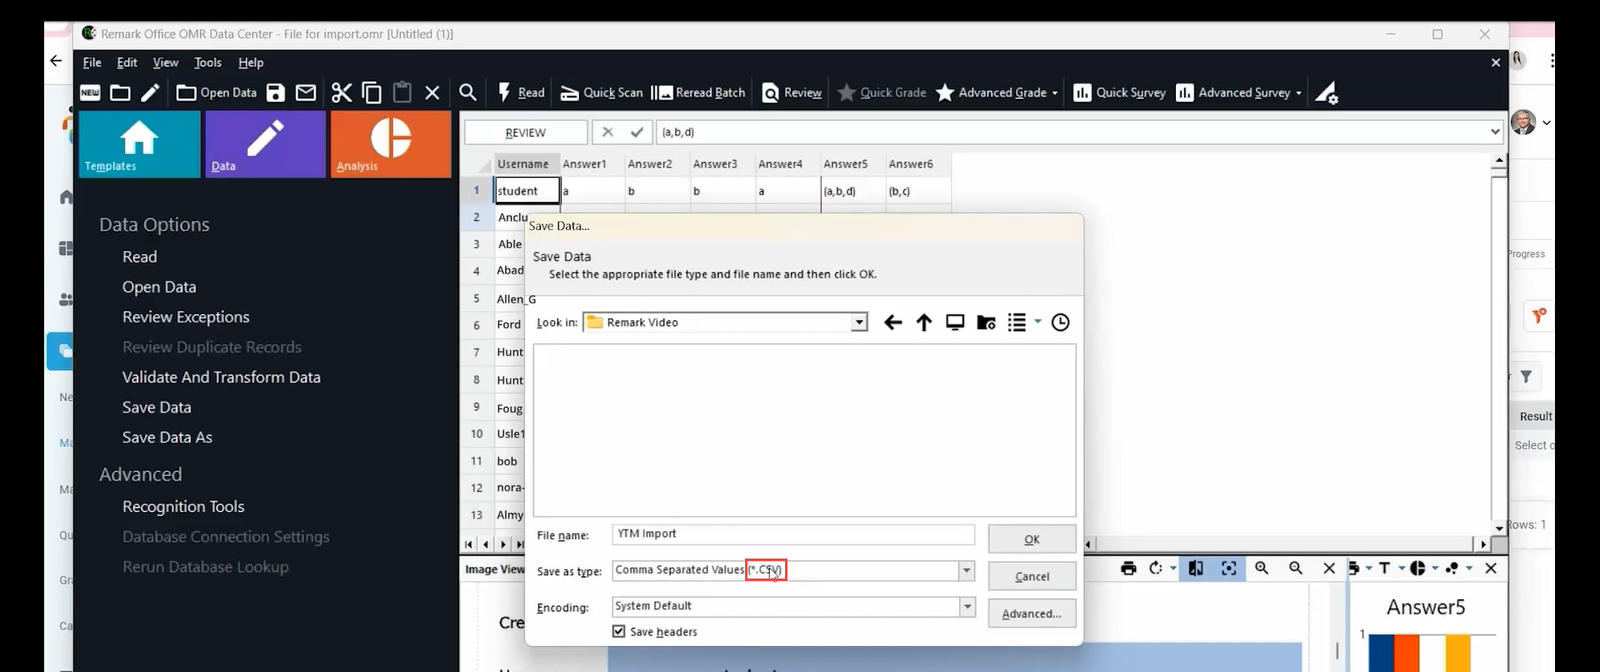Viewport: 1600px width, 672px height.
Task: Click the OK button
Action: 1032,539
